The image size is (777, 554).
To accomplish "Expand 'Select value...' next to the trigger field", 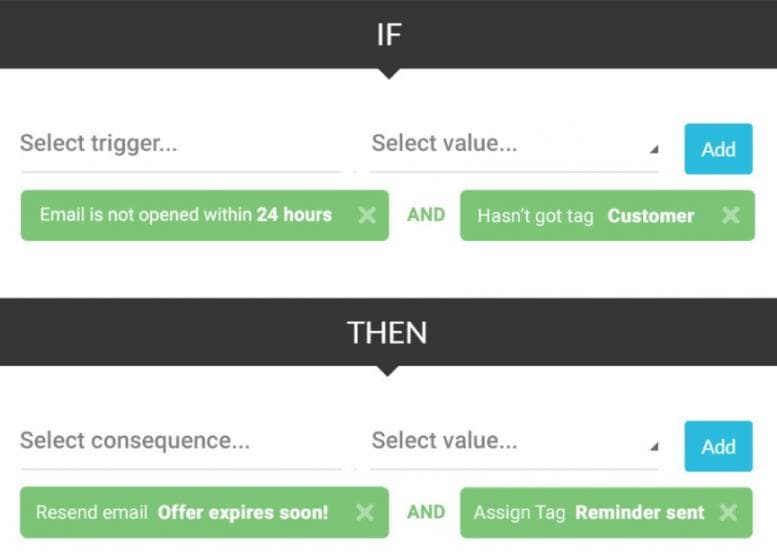I will click(x=513, y=144).
